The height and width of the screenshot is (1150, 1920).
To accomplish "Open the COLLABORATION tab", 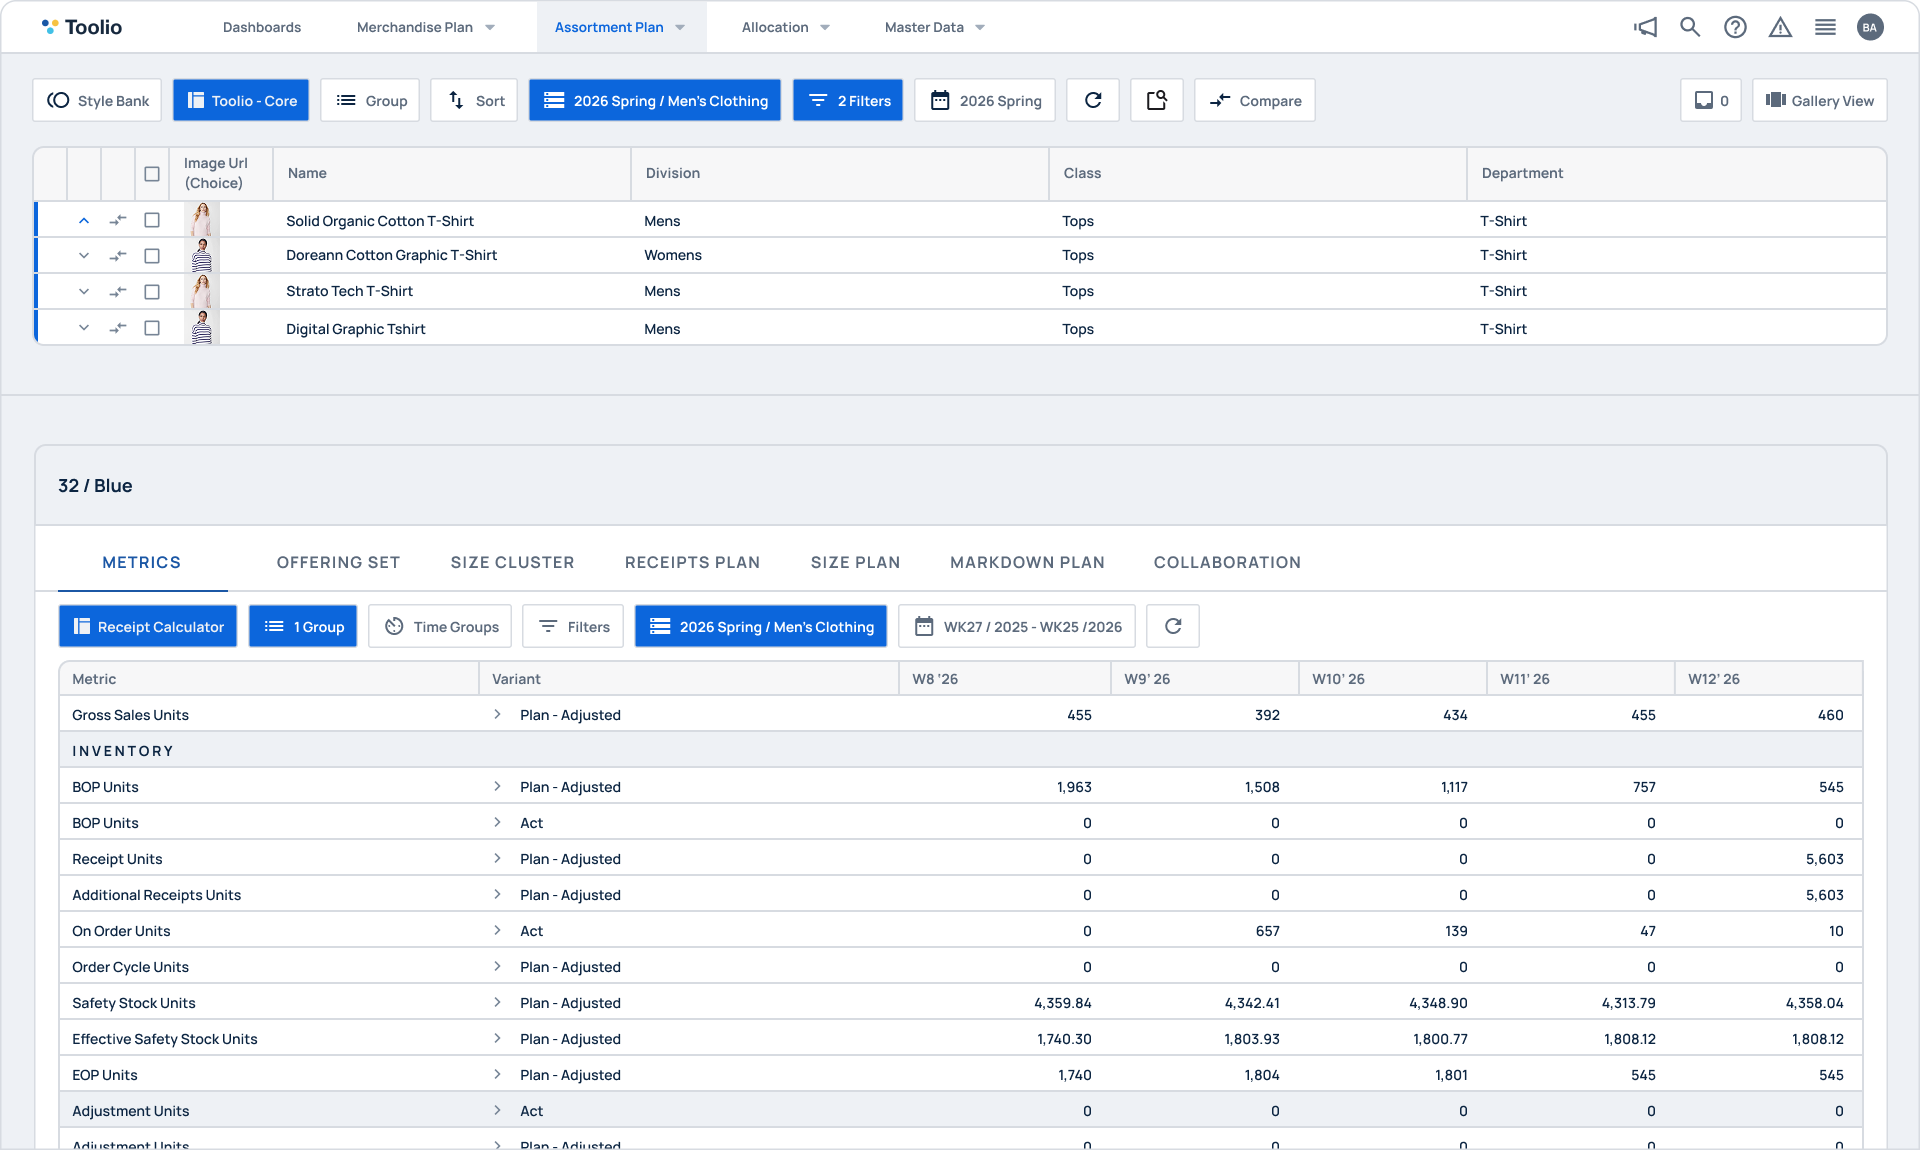I will [1227, 562].
